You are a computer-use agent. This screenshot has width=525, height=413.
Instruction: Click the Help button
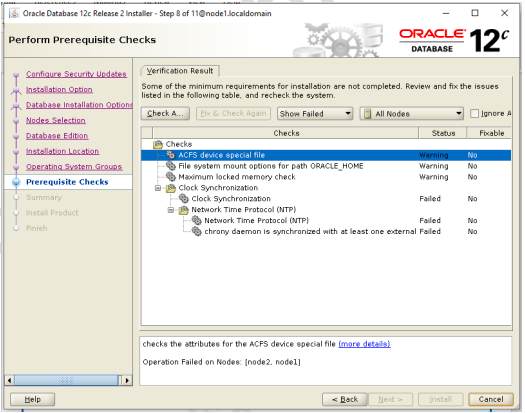(x=32, y=399)
